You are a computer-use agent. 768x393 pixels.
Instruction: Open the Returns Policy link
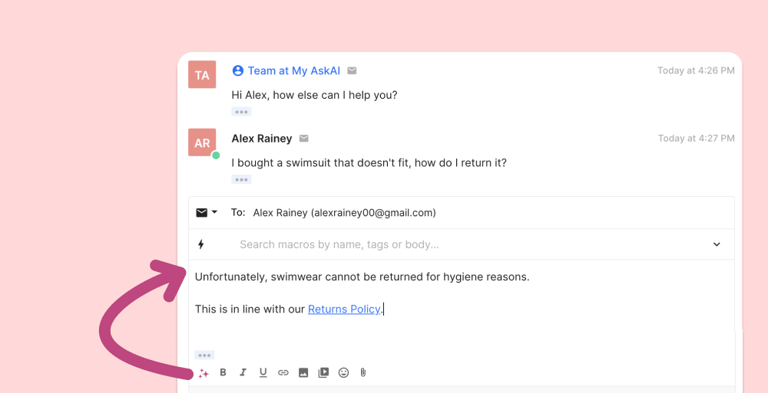tap(344, 309)
